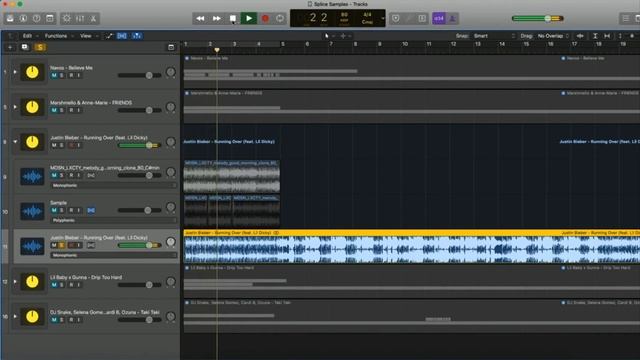Click yellow knob icon of Drip Too Hard

32,282
